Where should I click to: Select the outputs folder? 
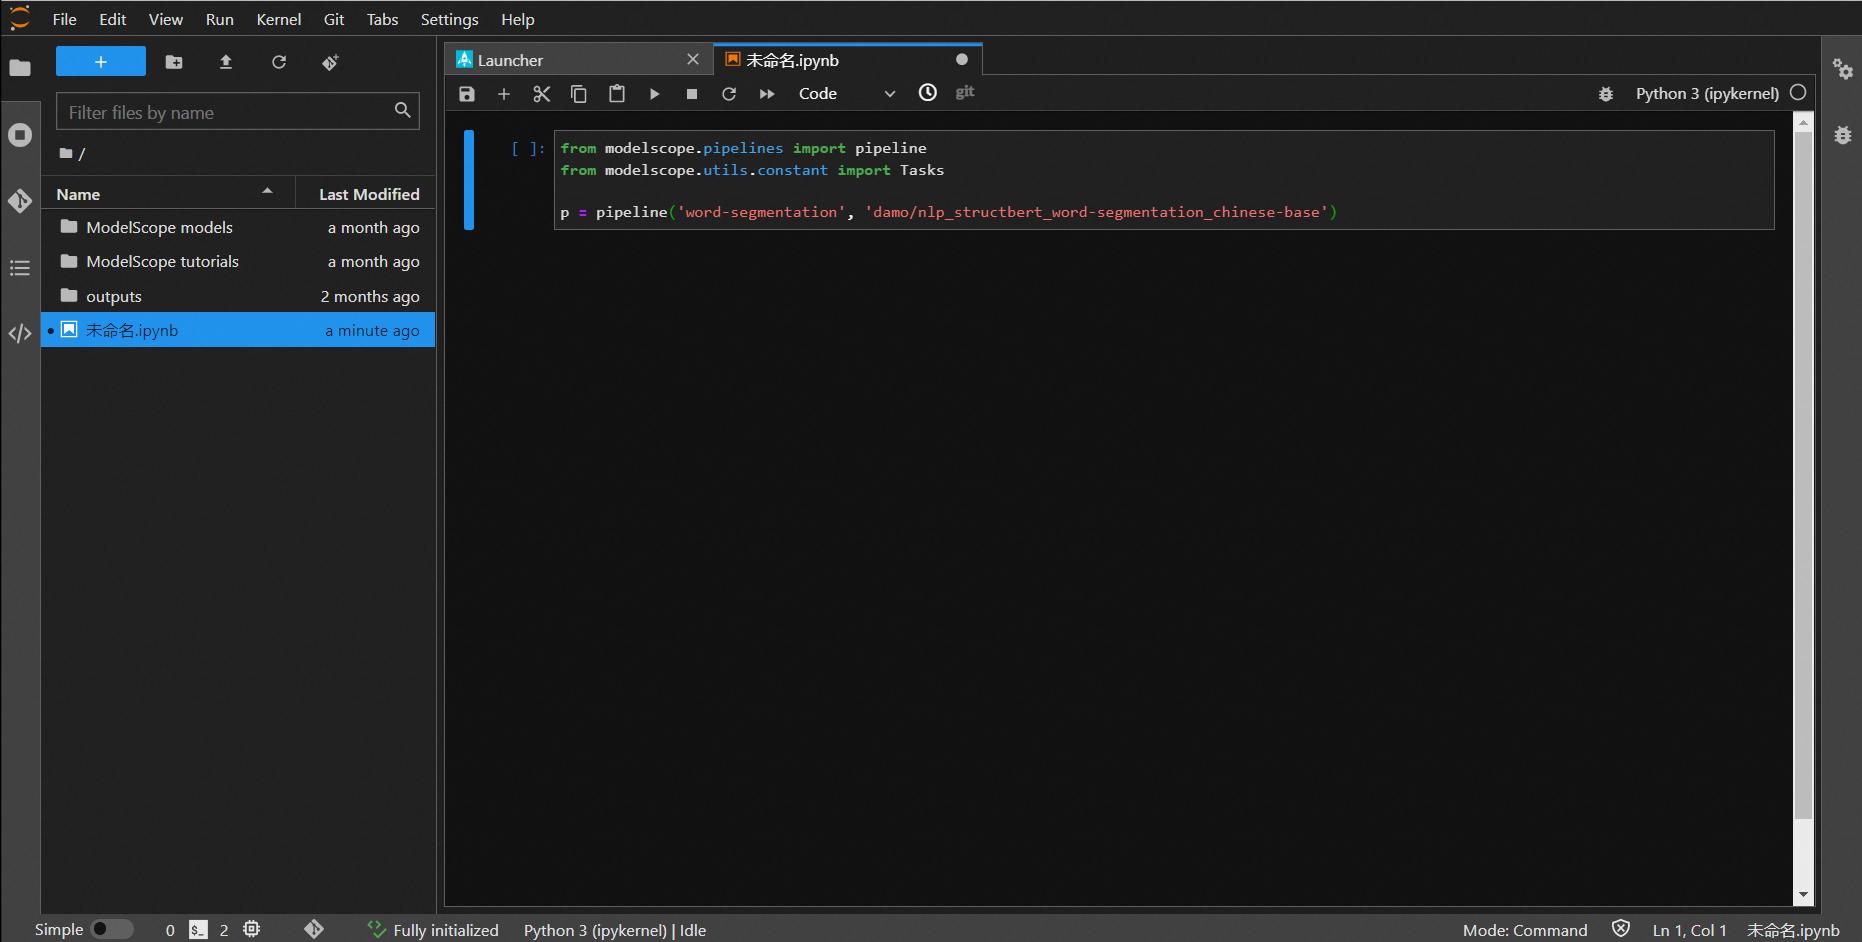click(x=238, y=296)
